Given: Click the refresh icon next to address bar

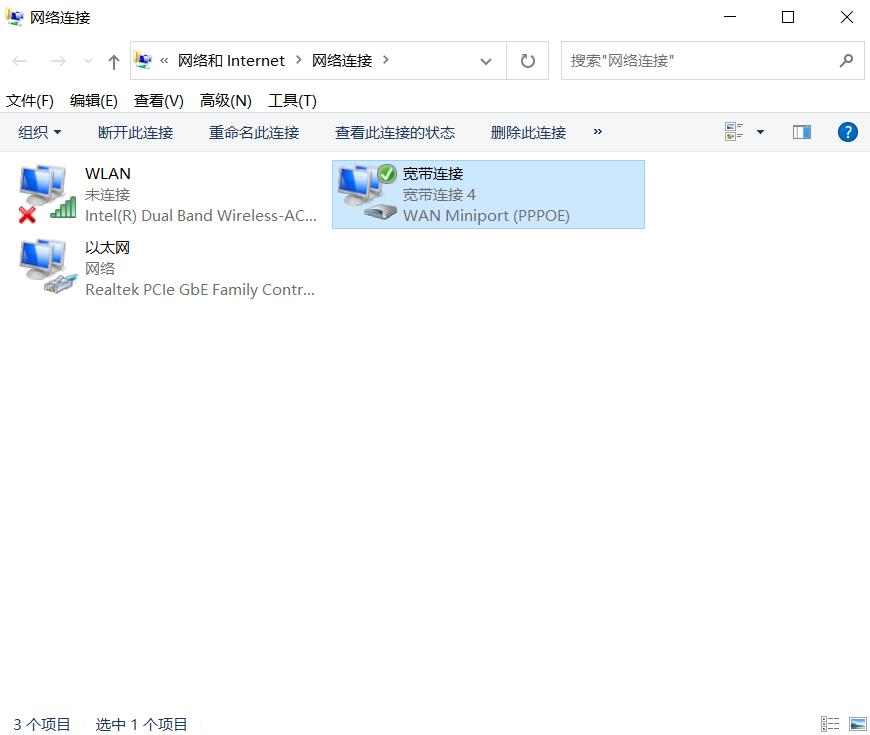Looking at the screenshot, I should pyautogui.click(x=527, y=60).
